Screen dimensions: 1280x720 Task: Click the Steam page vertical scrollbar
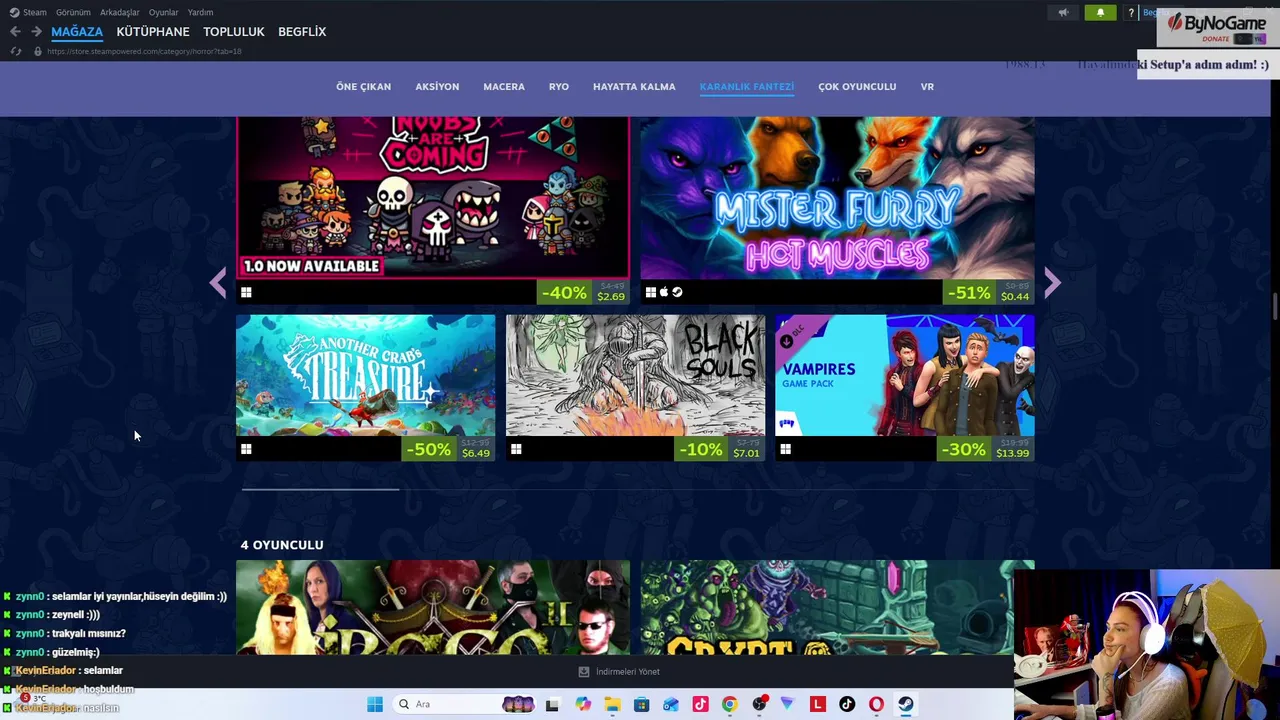[1275, 307]
